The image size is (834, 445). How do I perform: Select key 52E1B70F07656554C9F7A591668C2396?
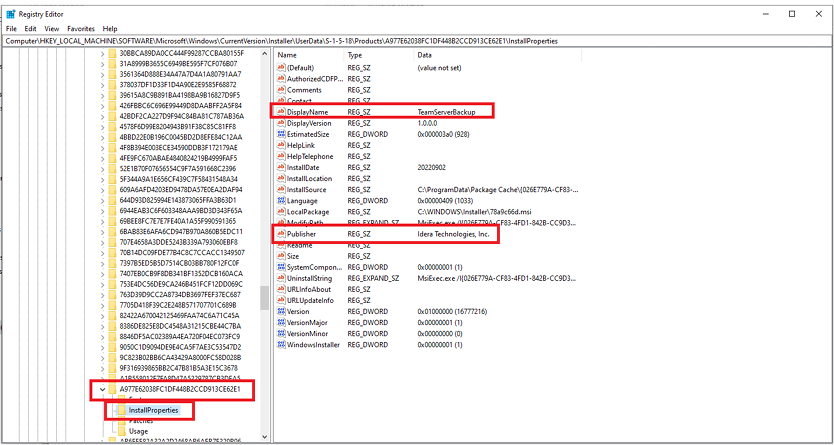point(178,169)
